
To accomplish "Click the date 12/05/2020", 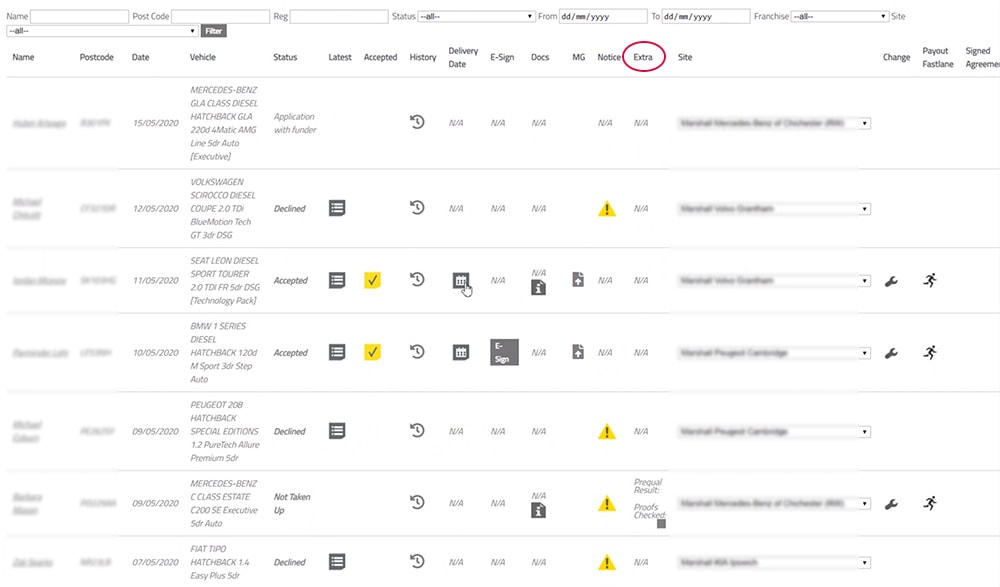I will [156, 209].
